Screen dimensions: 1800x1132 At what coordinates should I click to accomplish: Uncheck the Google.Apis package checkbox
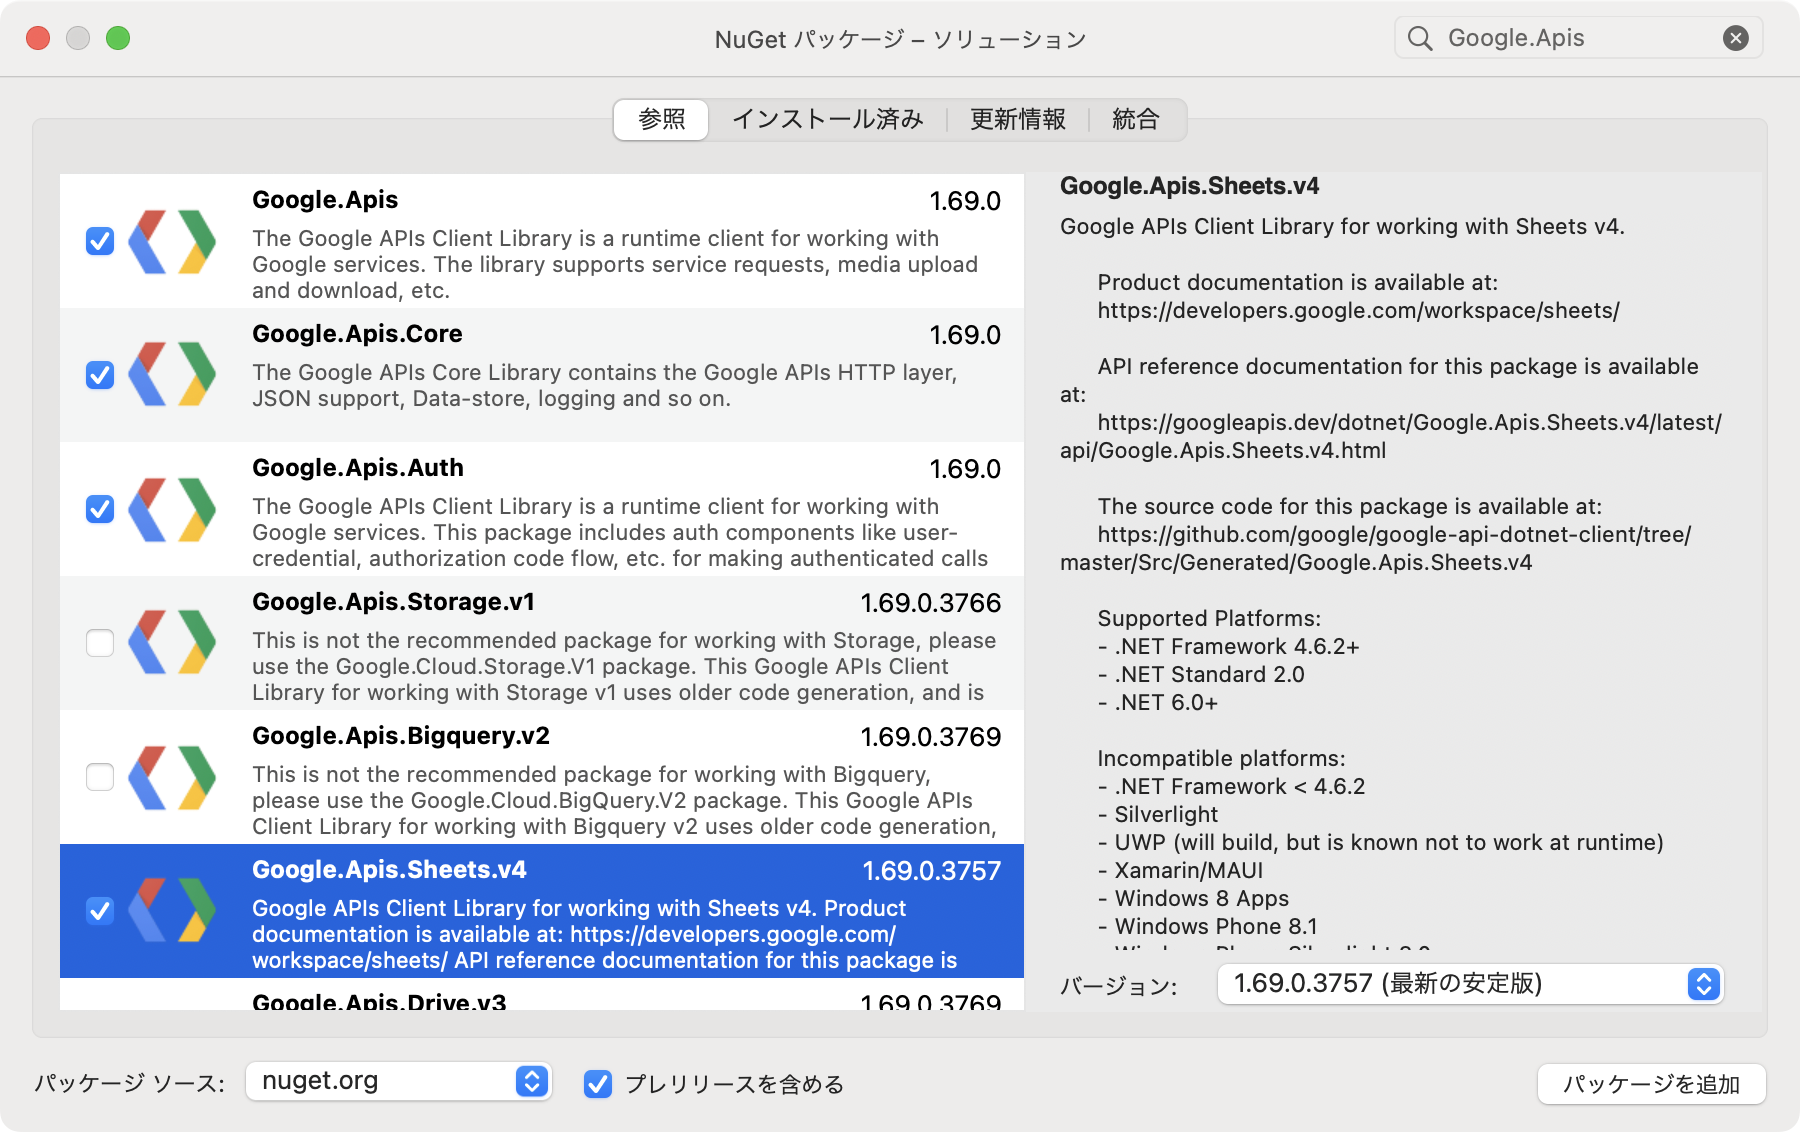[100, 241]
